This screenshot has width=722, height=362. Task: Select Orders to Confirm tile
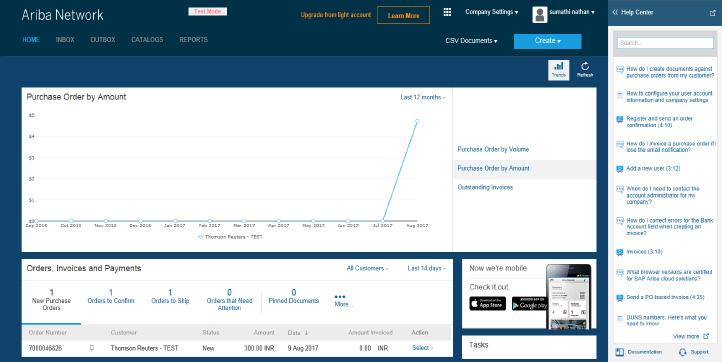[111, 297]
